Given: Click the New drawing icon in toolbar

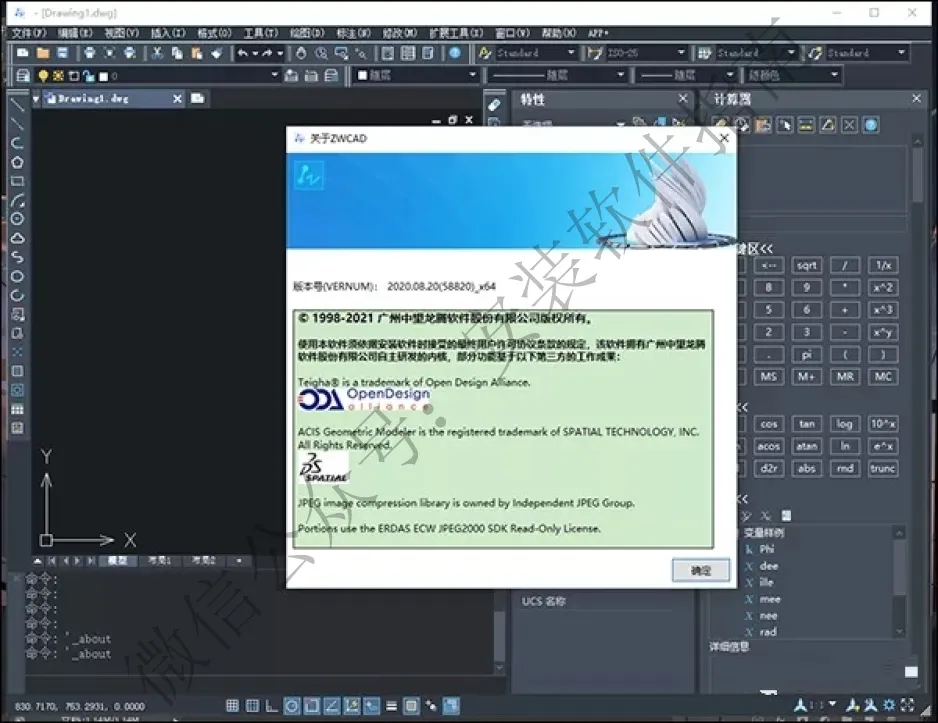Looking at the screenshot, I should click(23, 53).
